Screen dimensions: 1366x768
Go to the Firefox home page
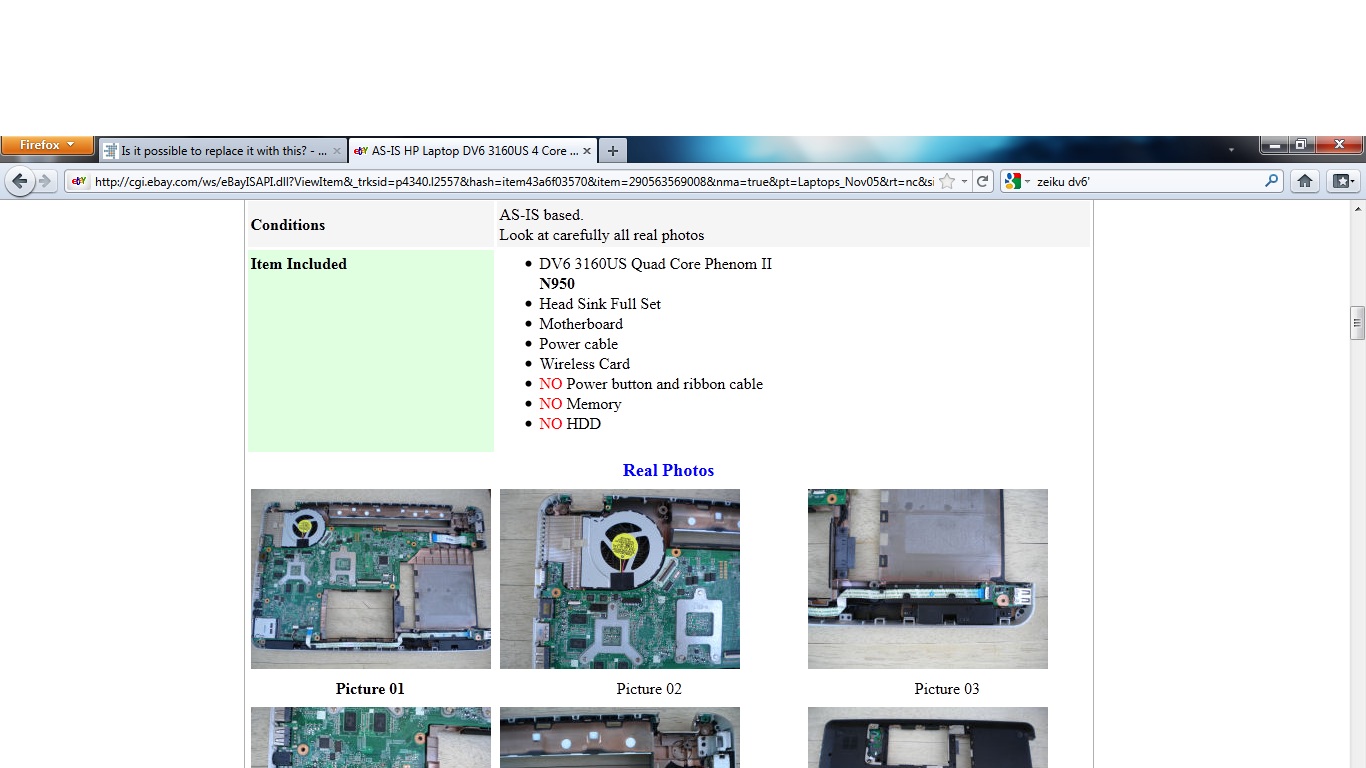[x=1304, y=181]
